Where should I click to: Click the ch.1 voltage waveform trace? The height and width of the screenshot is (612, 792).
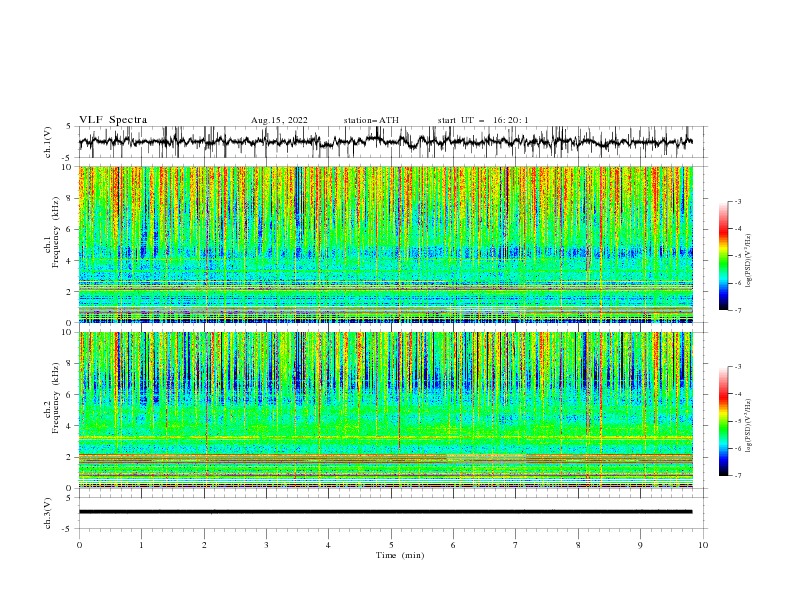(386, 142)
